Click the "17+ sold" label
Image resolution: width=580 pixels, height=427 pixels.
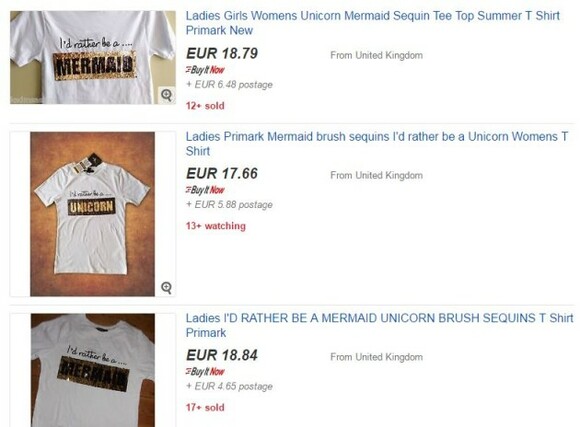[205, 408]
